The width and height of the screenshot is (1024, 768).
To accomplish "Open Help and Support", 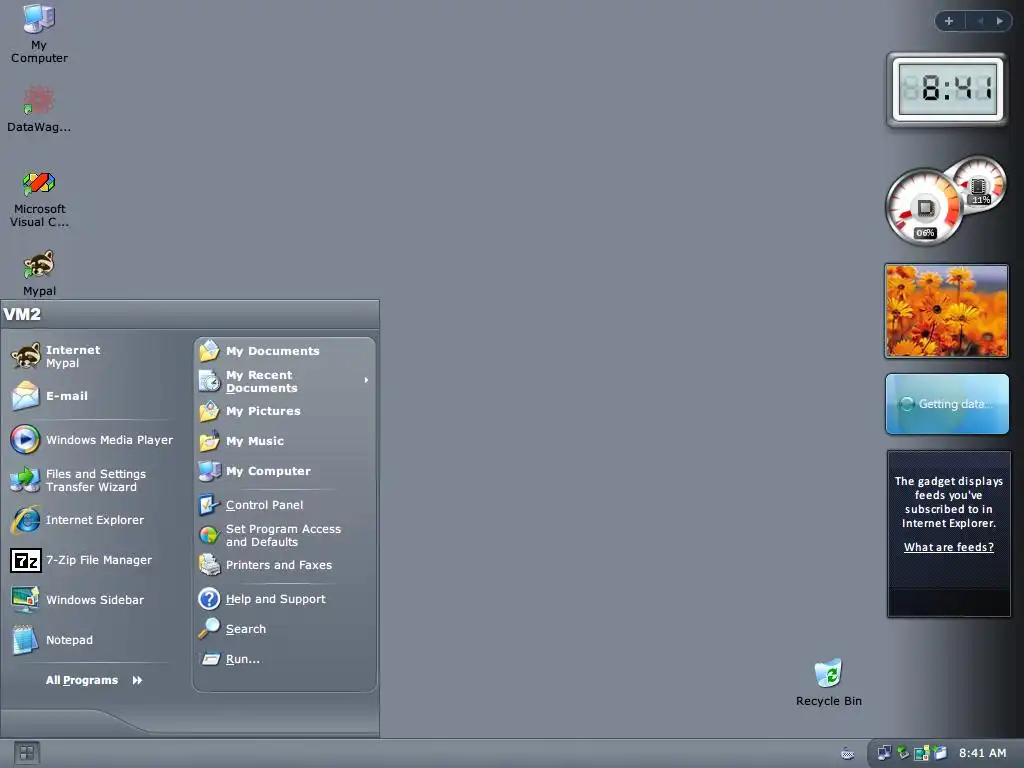I will pos(285,599).
